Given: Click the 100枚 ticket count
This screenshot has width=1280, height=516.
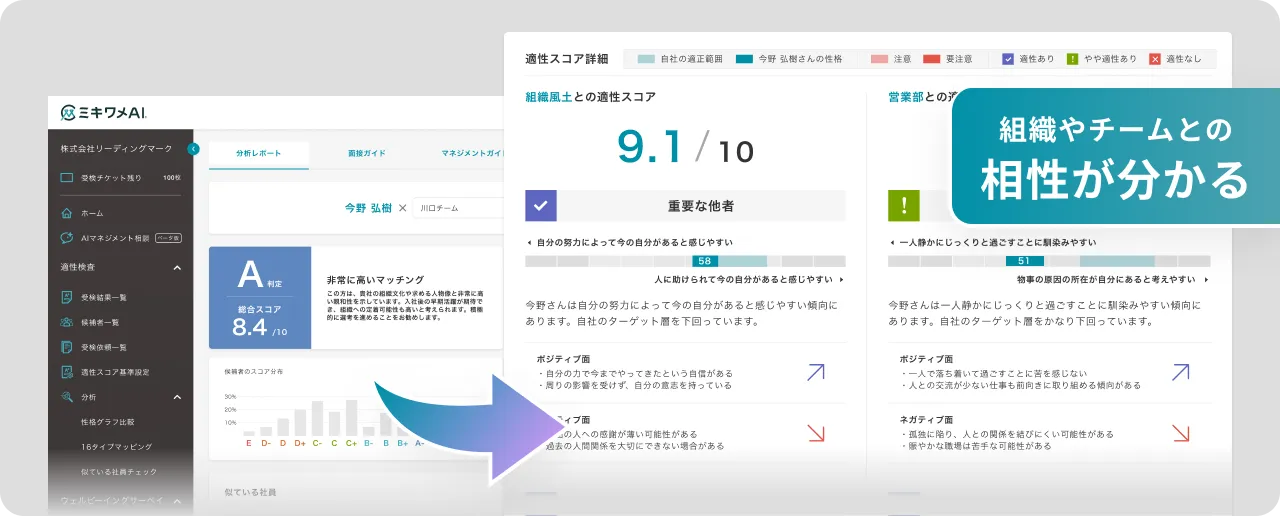Looking at the screenshot, I should pyautogui.click(x=171, y=178).
